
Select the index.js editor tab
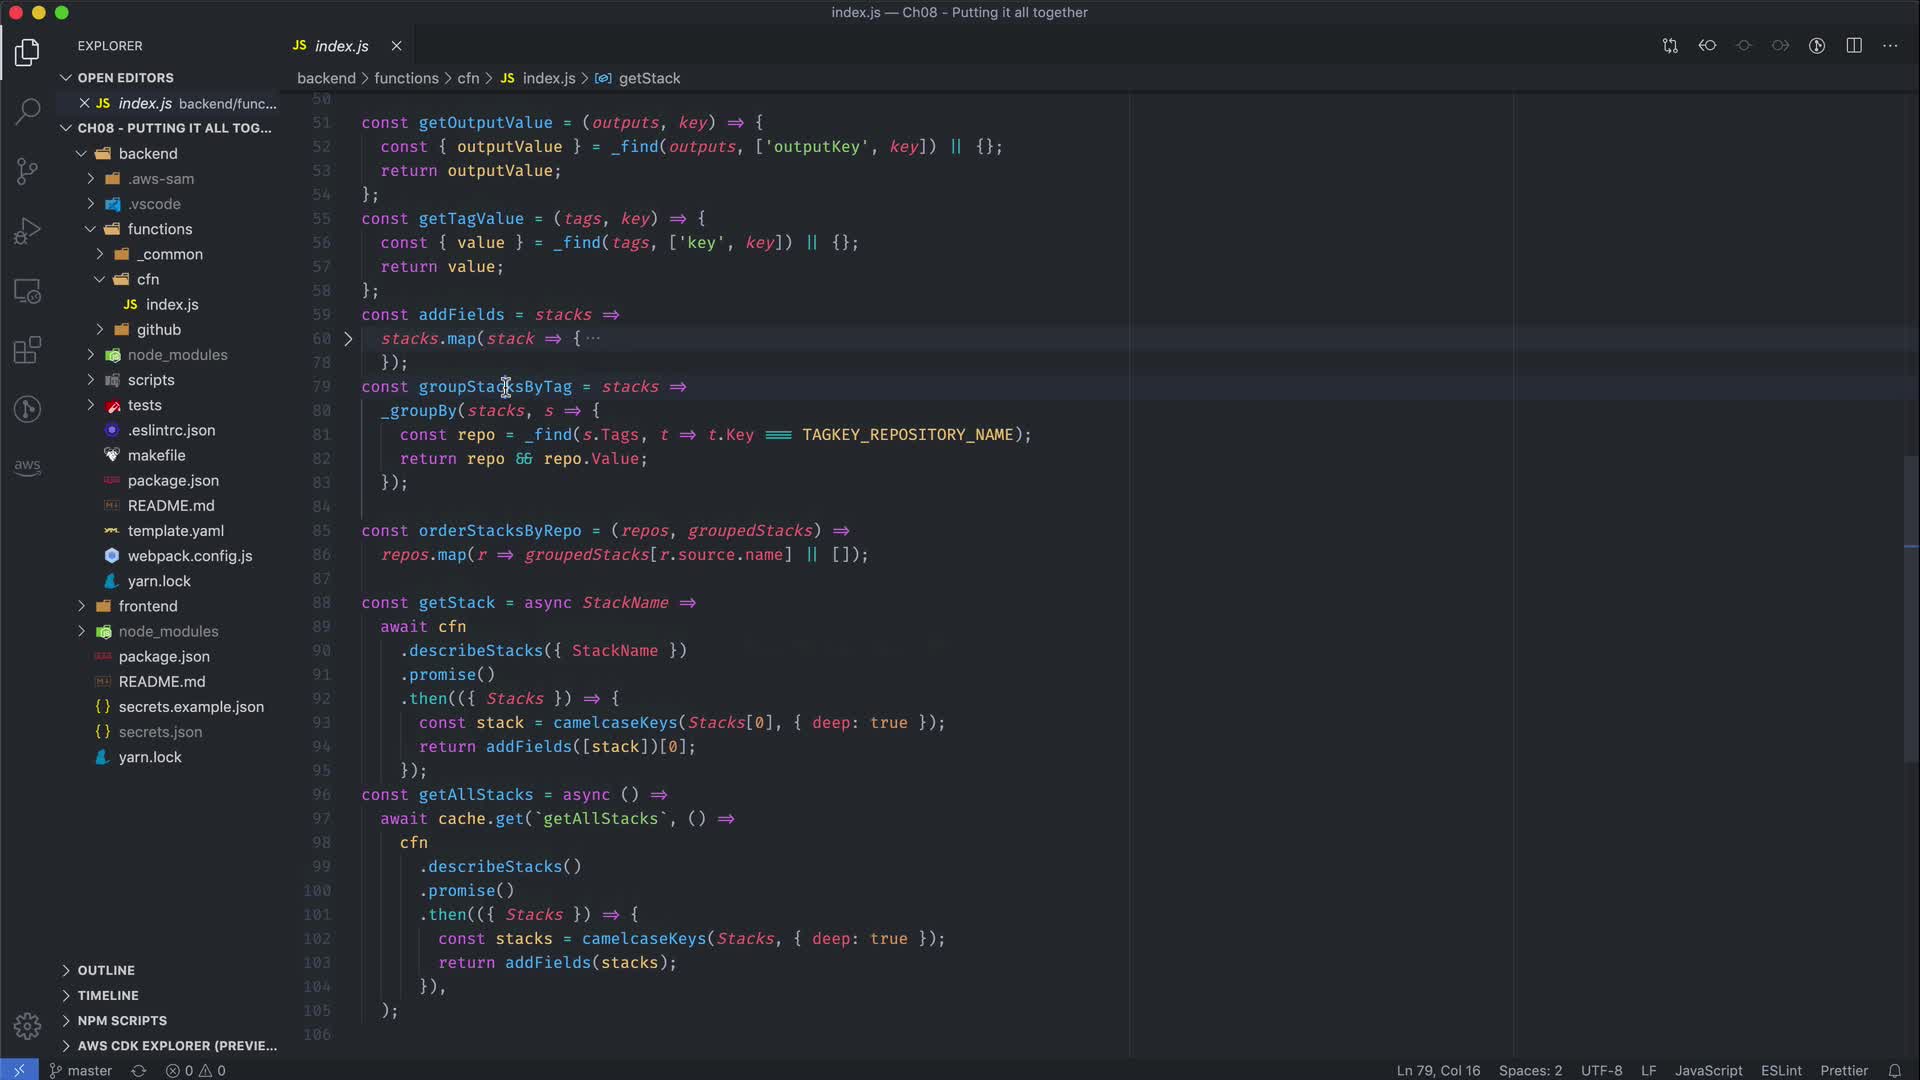(341, 46)
